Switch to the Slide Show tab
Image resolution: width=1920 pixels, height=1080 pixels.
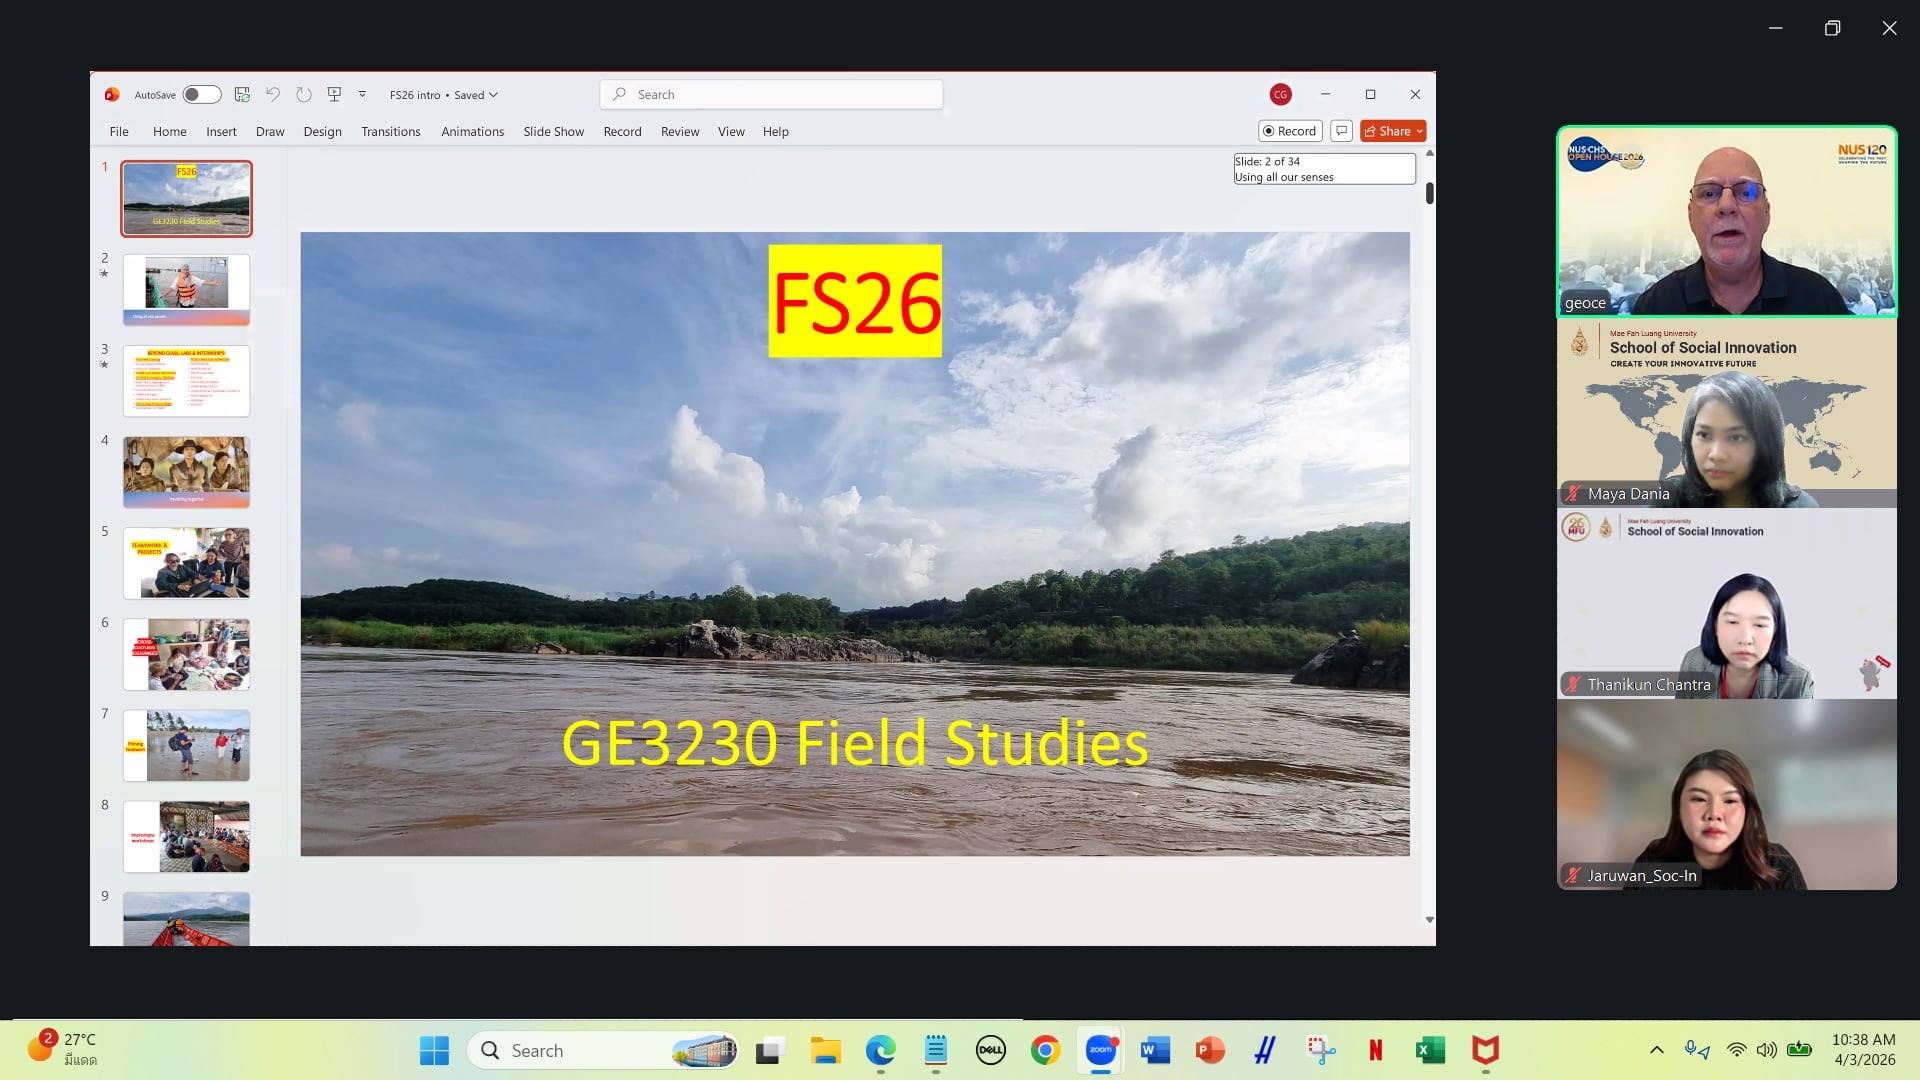pyautogui.click(x=553, y=131)
